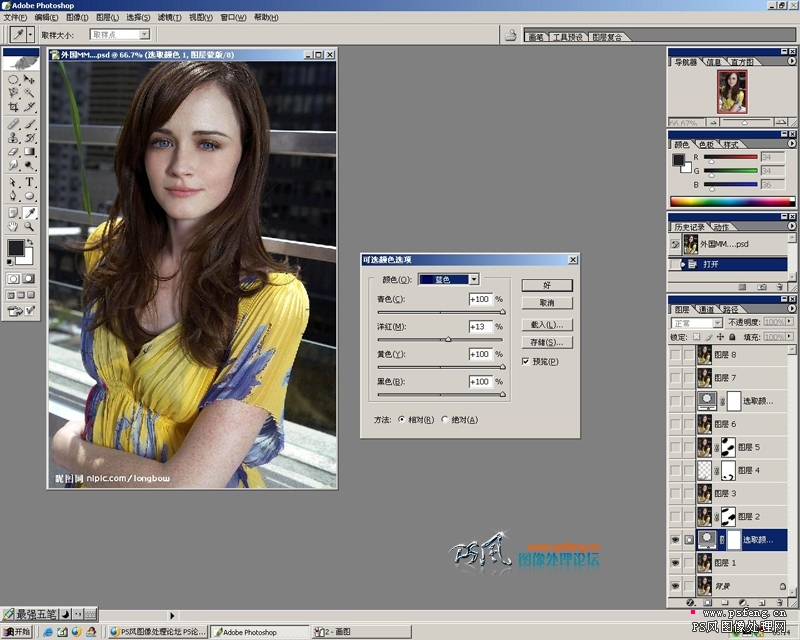Open the 滤镜 filter menu

click(169, 17)
